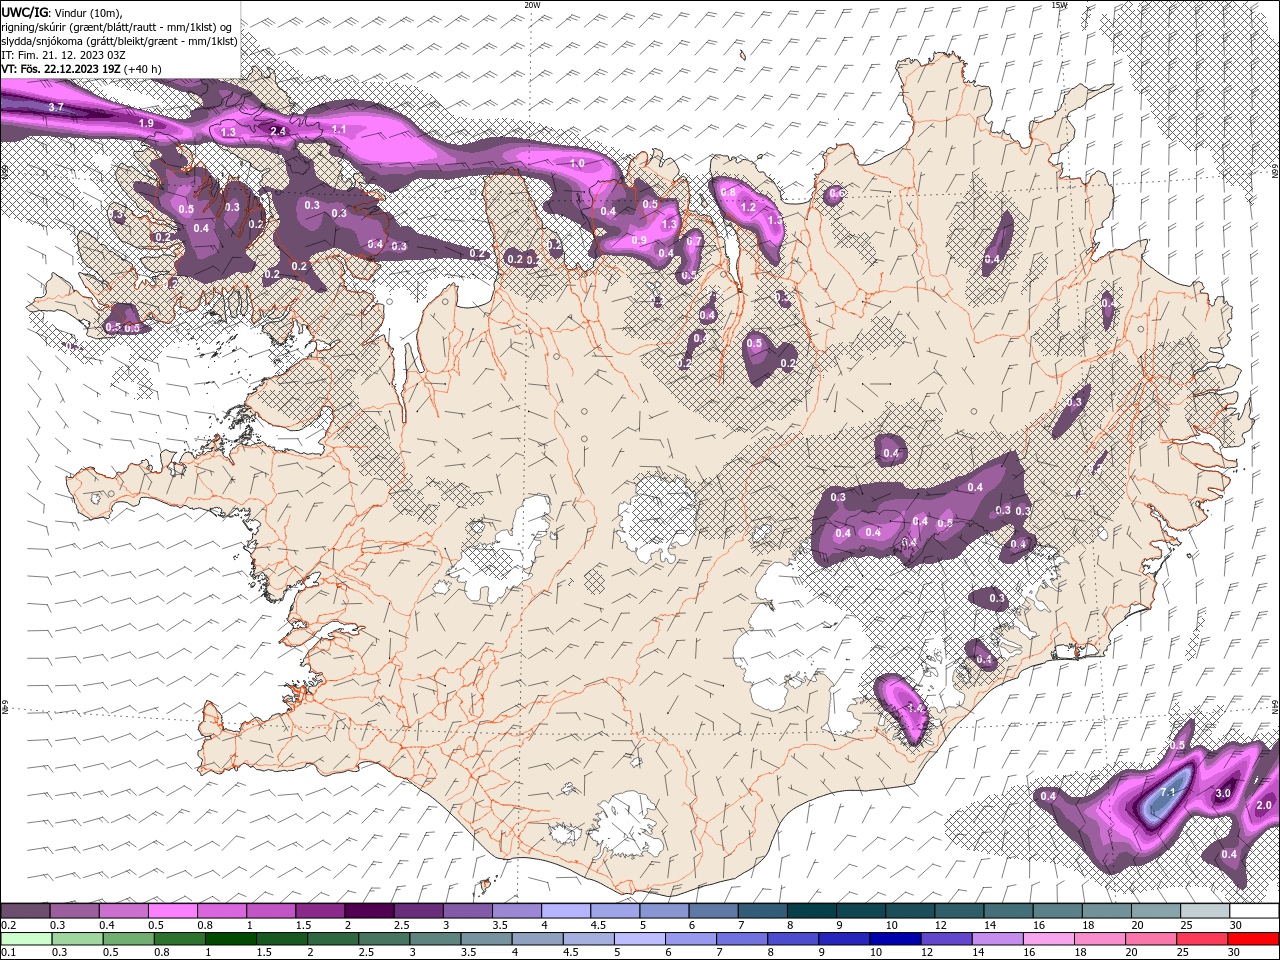Select the 2.4 precipitation value on the map

tap(278, 131)
